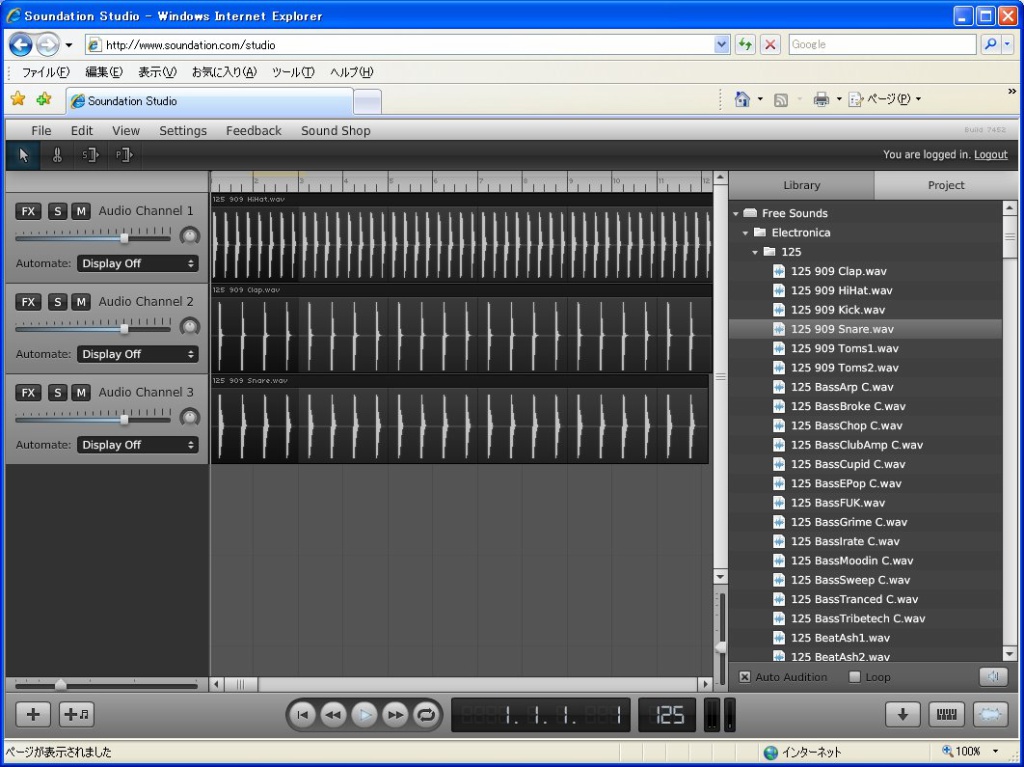Open Automate dropdown for Audio Channel 1
This screenshot has width=1024, height=767.
(x=138, y=263)
